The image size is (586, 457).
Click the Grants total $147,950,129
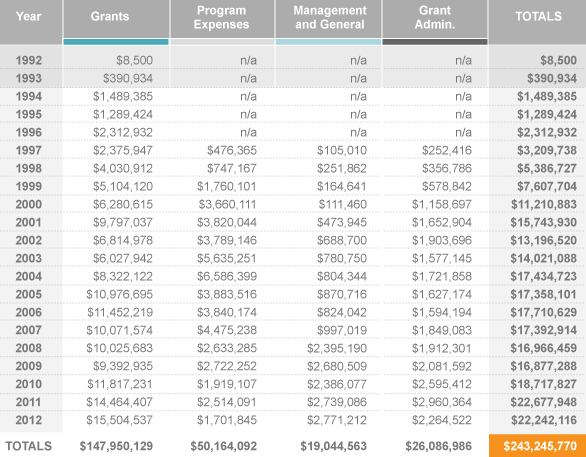coord(116,446)
